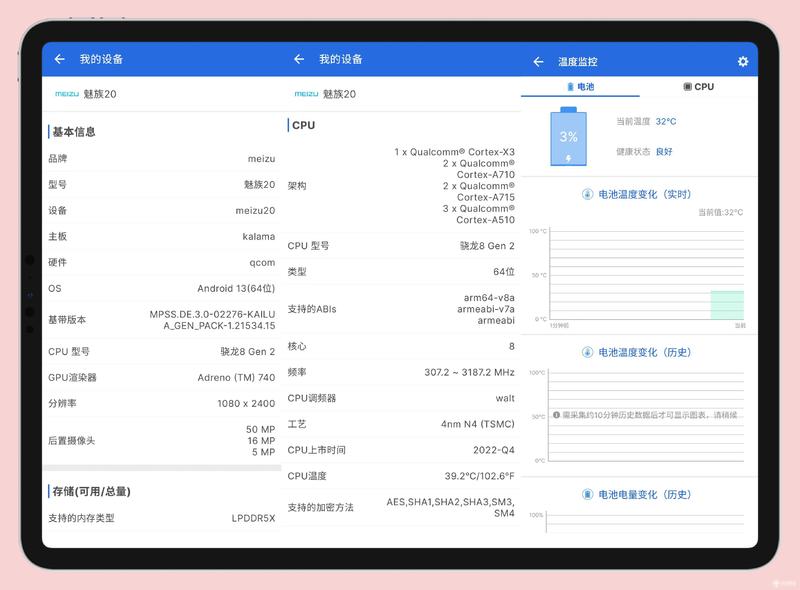The width and height of the screenshot is (800, 590).
Task: Click the 当前温度 value 32°C
Action: click(666, 121)
